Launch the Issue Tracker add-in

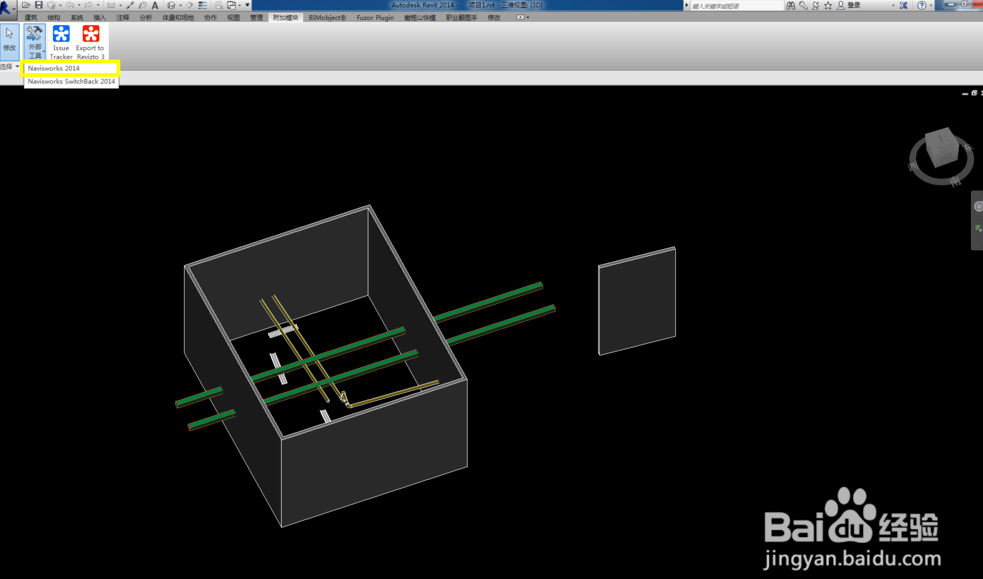pos(61,41)
